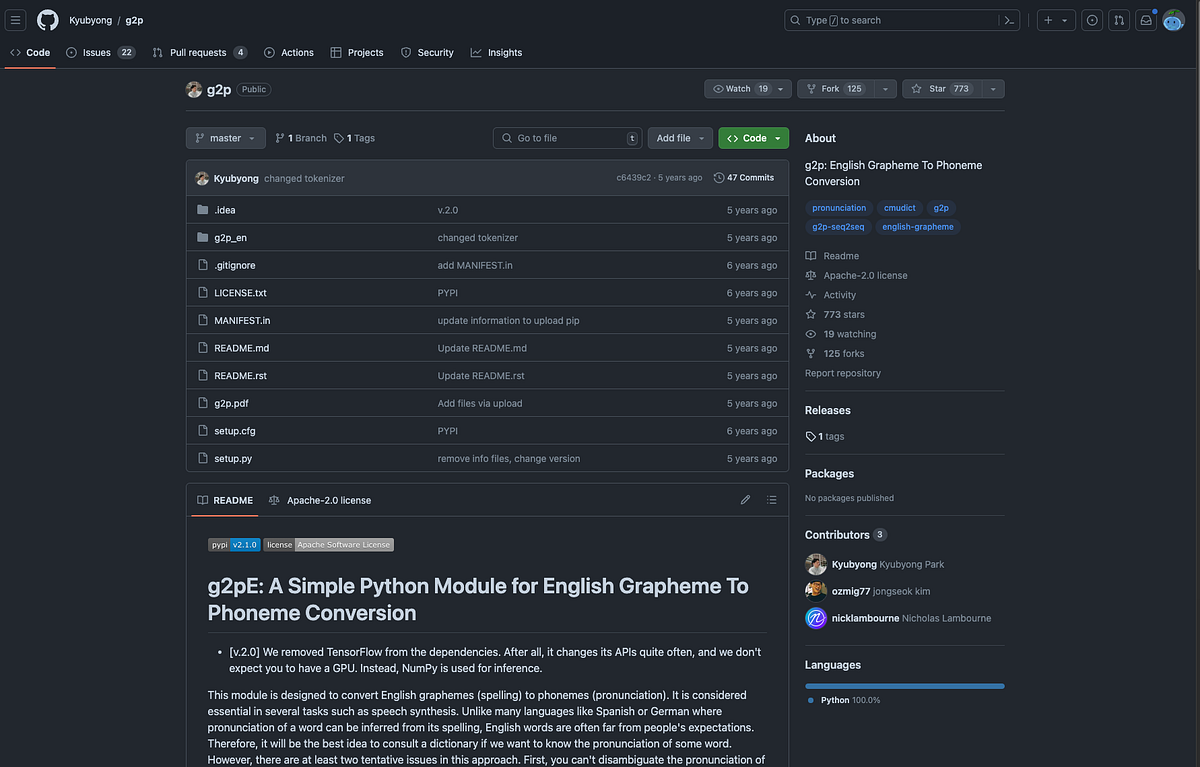Click the GitHub home logo
The width and height of the screenshot is (1200, 767).
47,19
